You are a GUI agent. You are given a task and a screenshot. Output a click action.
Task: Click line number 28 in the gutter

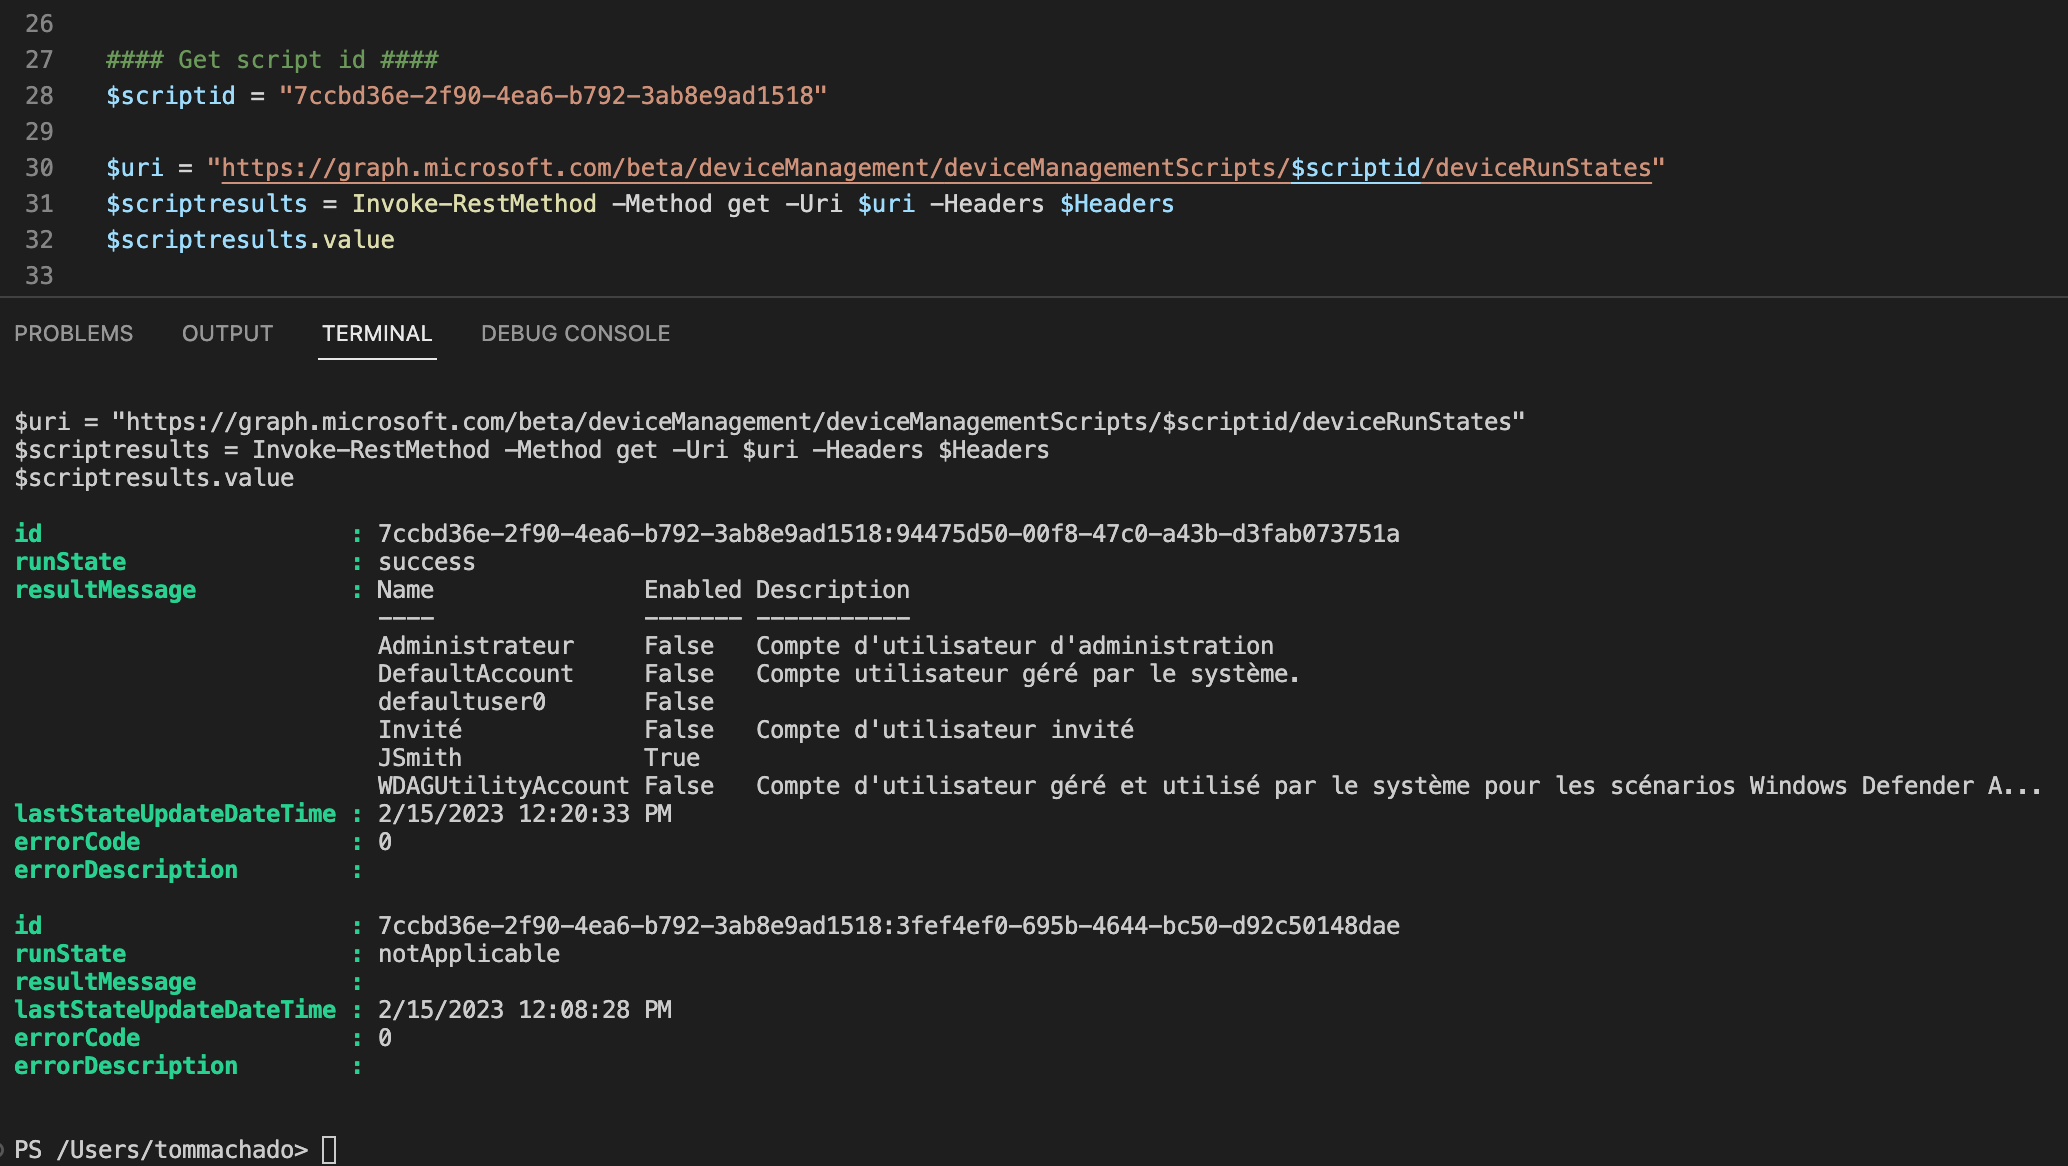click(39, 96)
